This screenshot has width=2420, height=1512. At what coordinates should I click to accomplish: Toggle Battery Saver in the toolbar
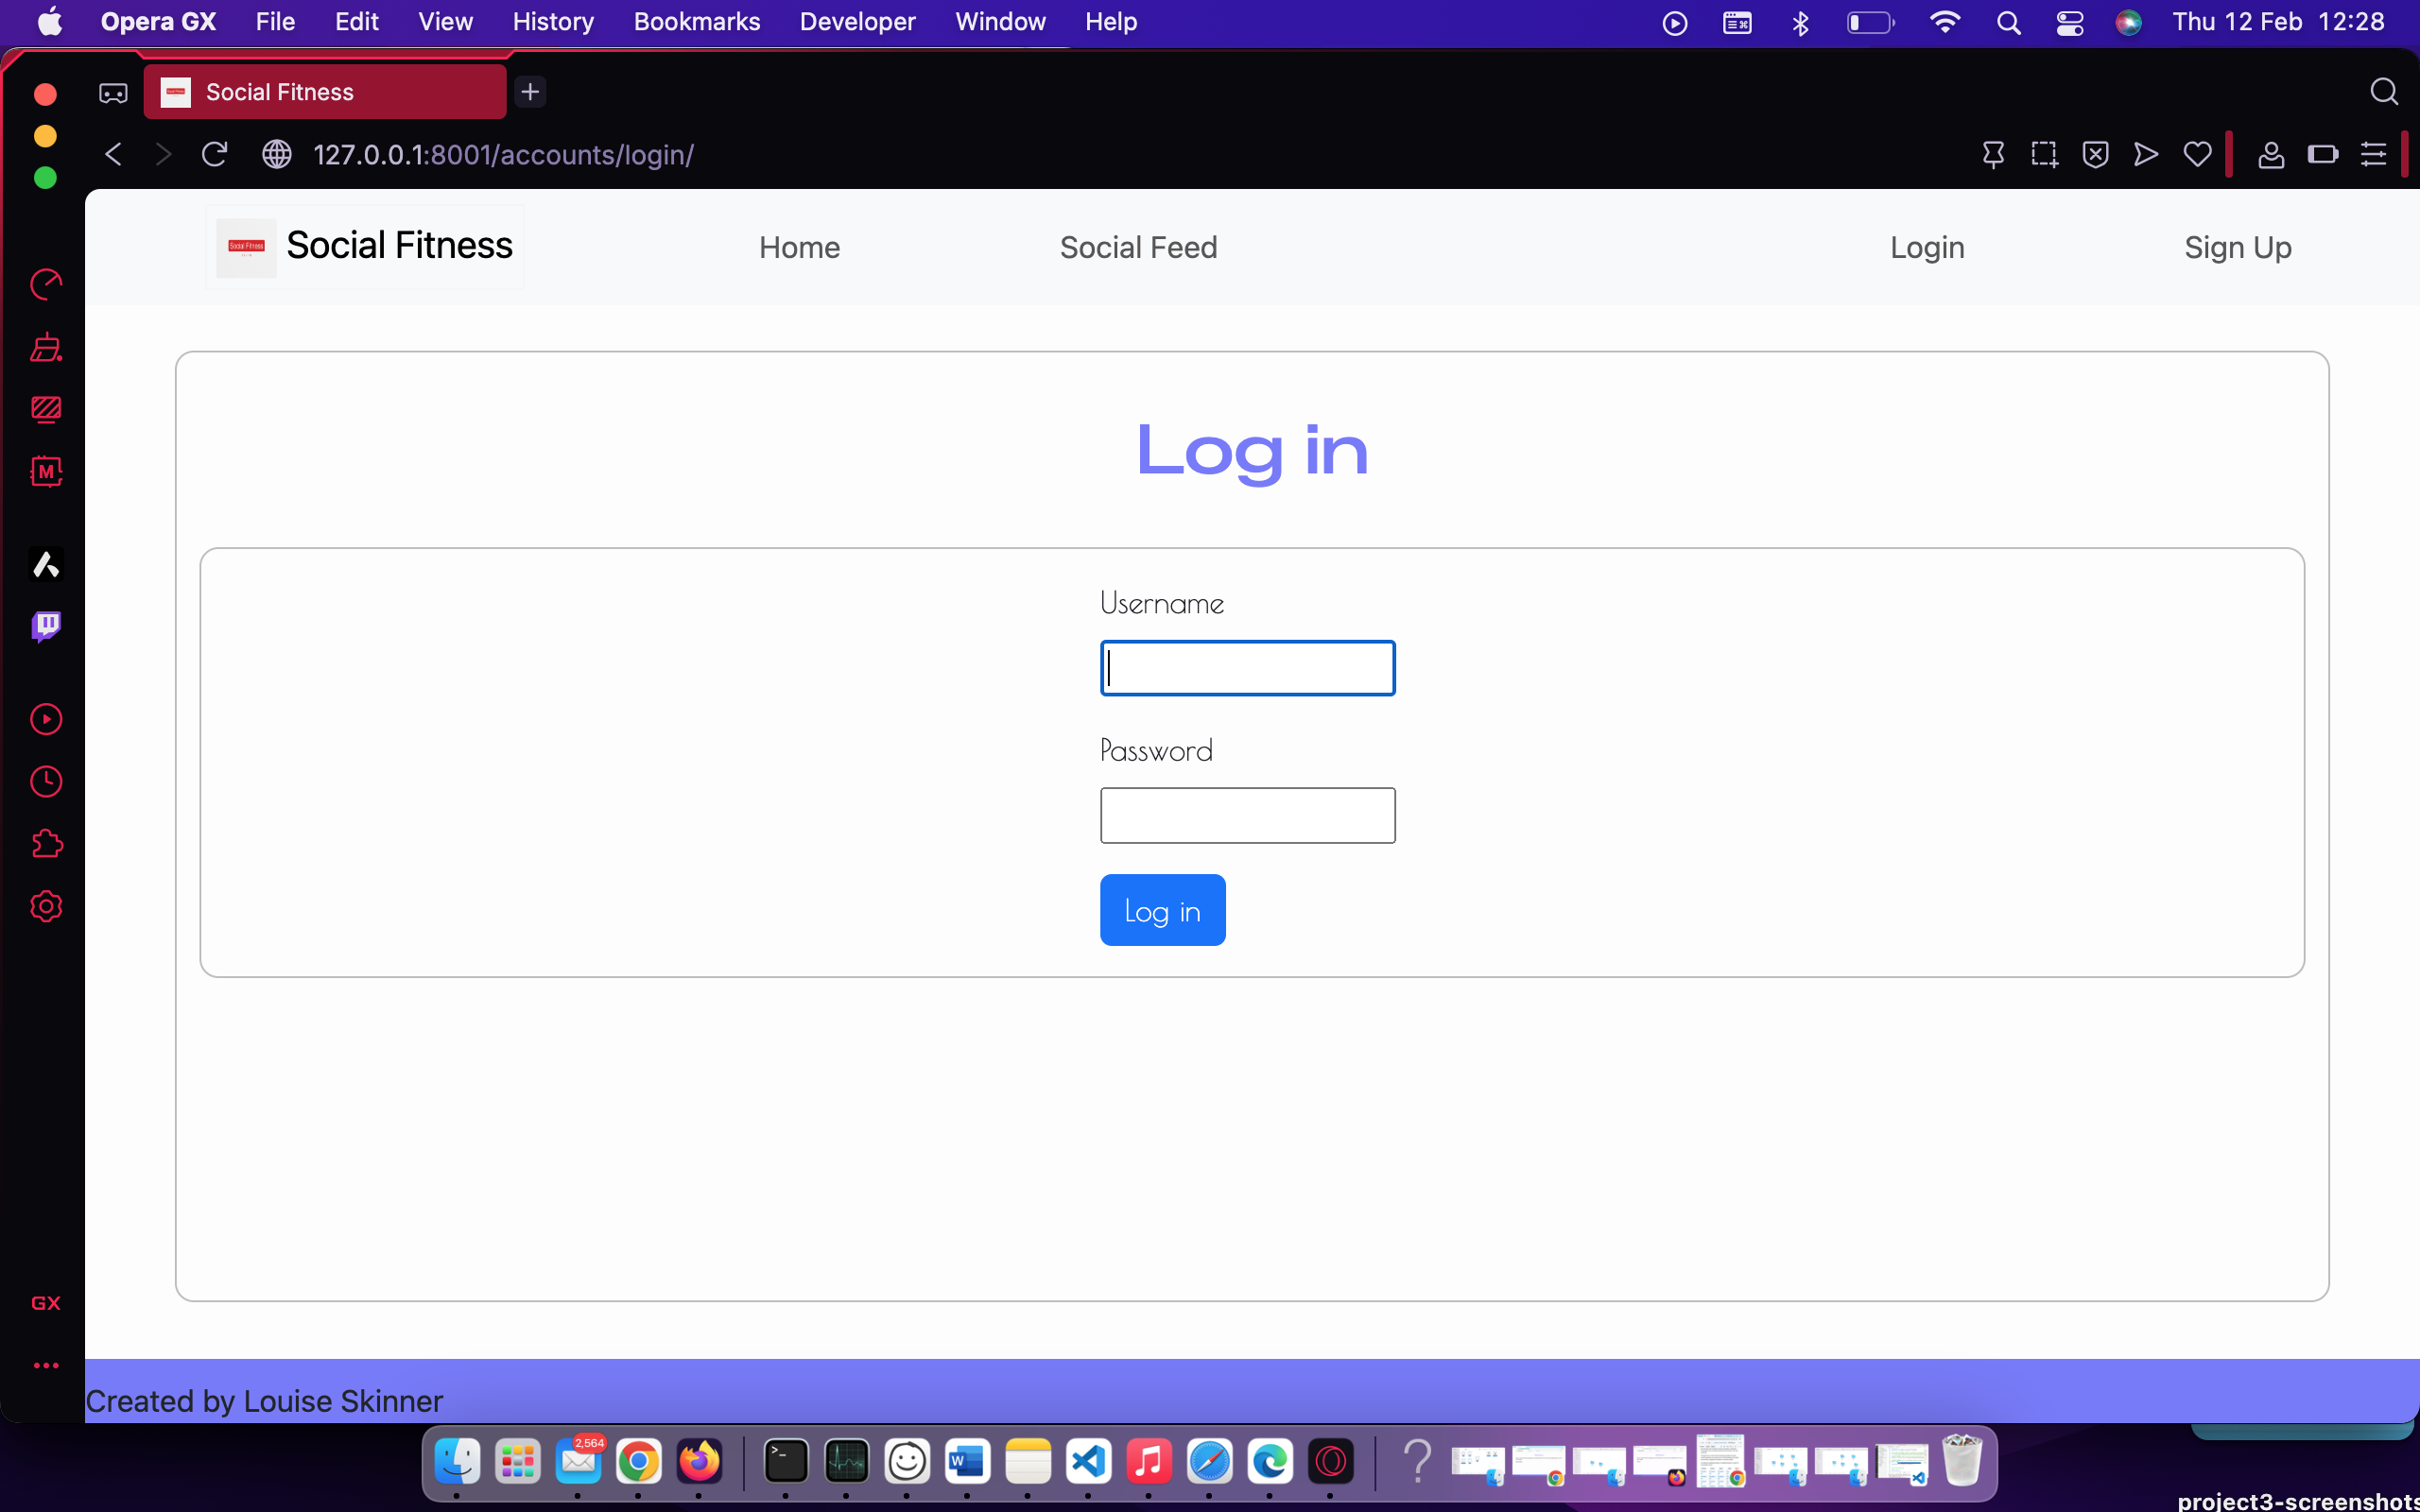(2324, 154)
